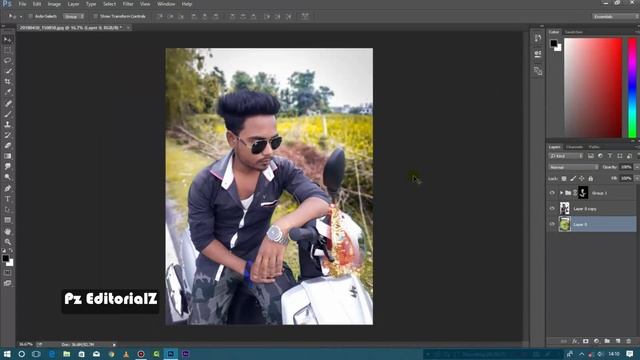The height and width of the screenshot is (360, 640).
Task: Select the Gradient tool
Action: (7, 156)
